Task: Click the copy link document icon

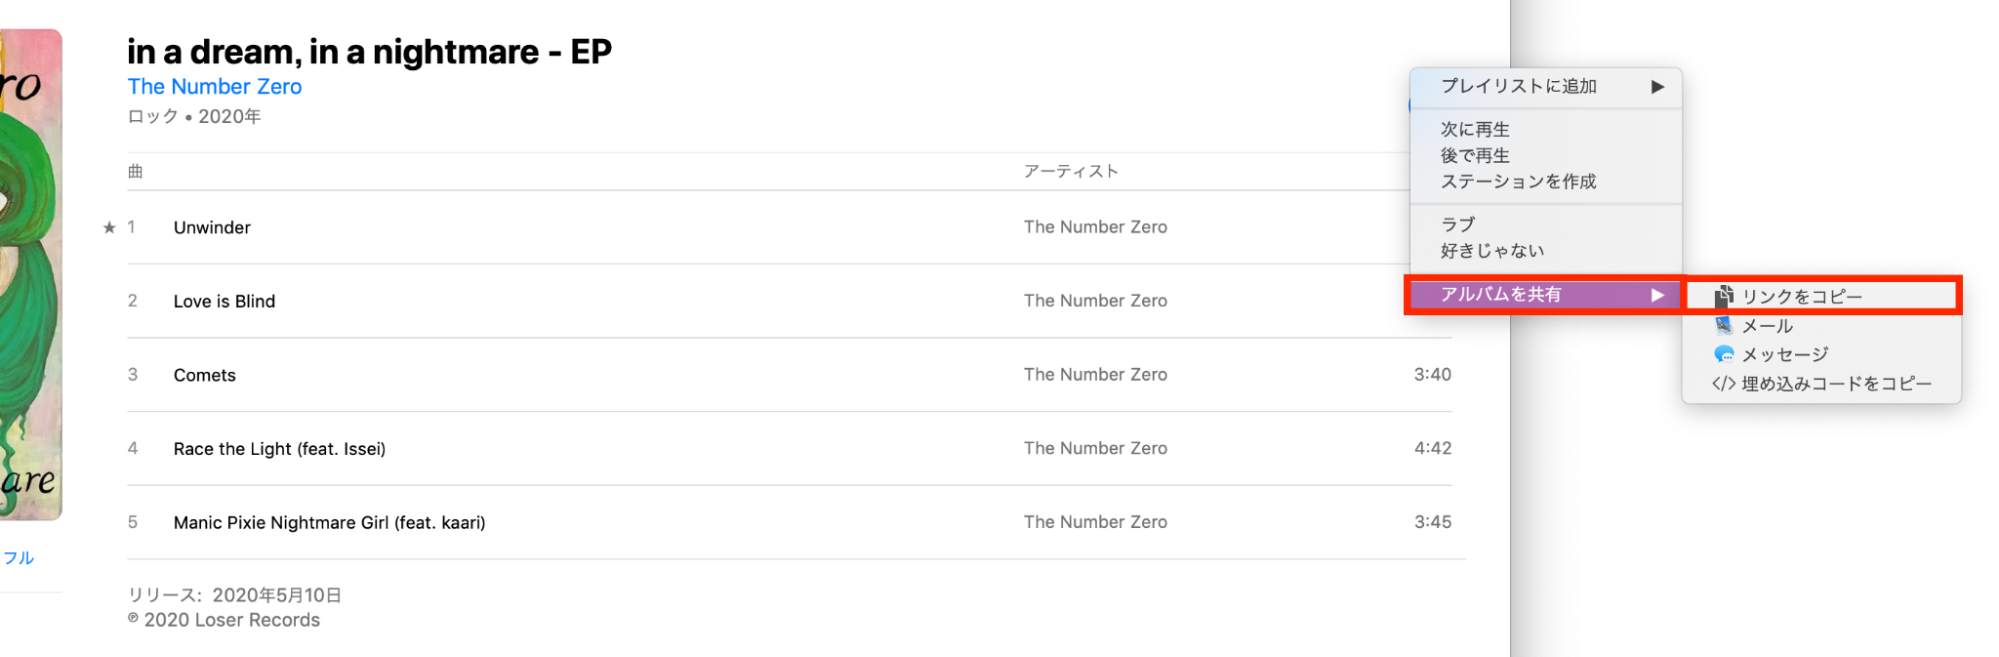Action: click(1724, 296)
